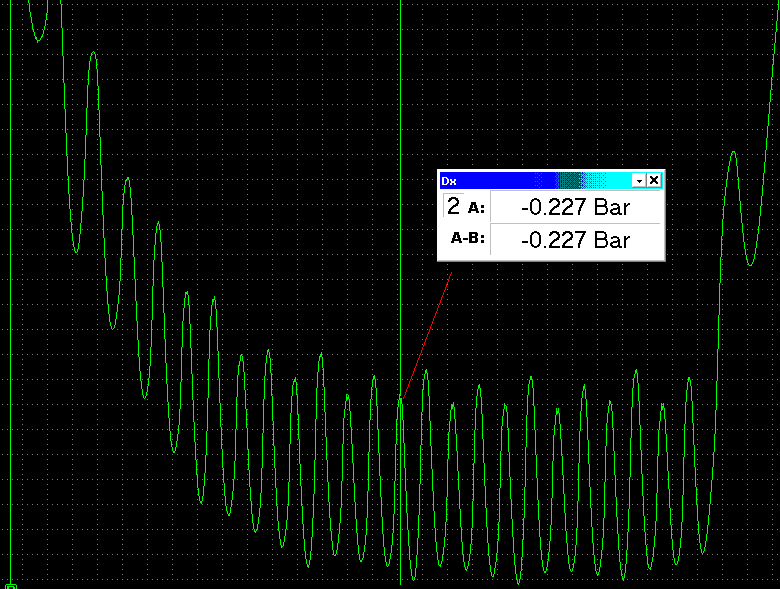This screenshot has height=589, width=780.
Task: Click the A-B: value -0.227 Bar
Action: coord(576,240)
